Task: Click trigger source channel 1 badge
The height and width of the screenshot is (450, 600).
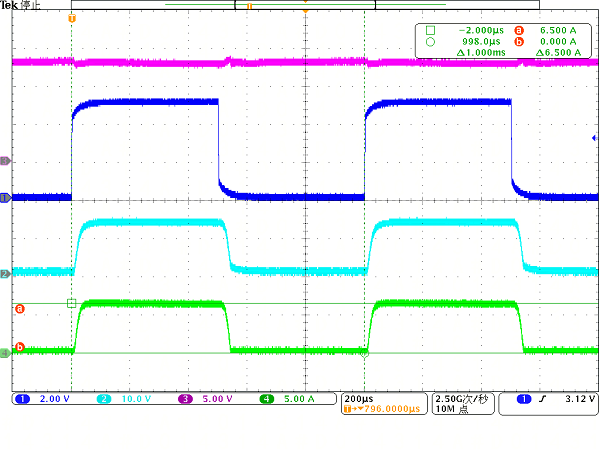Action: coord(524,399)
